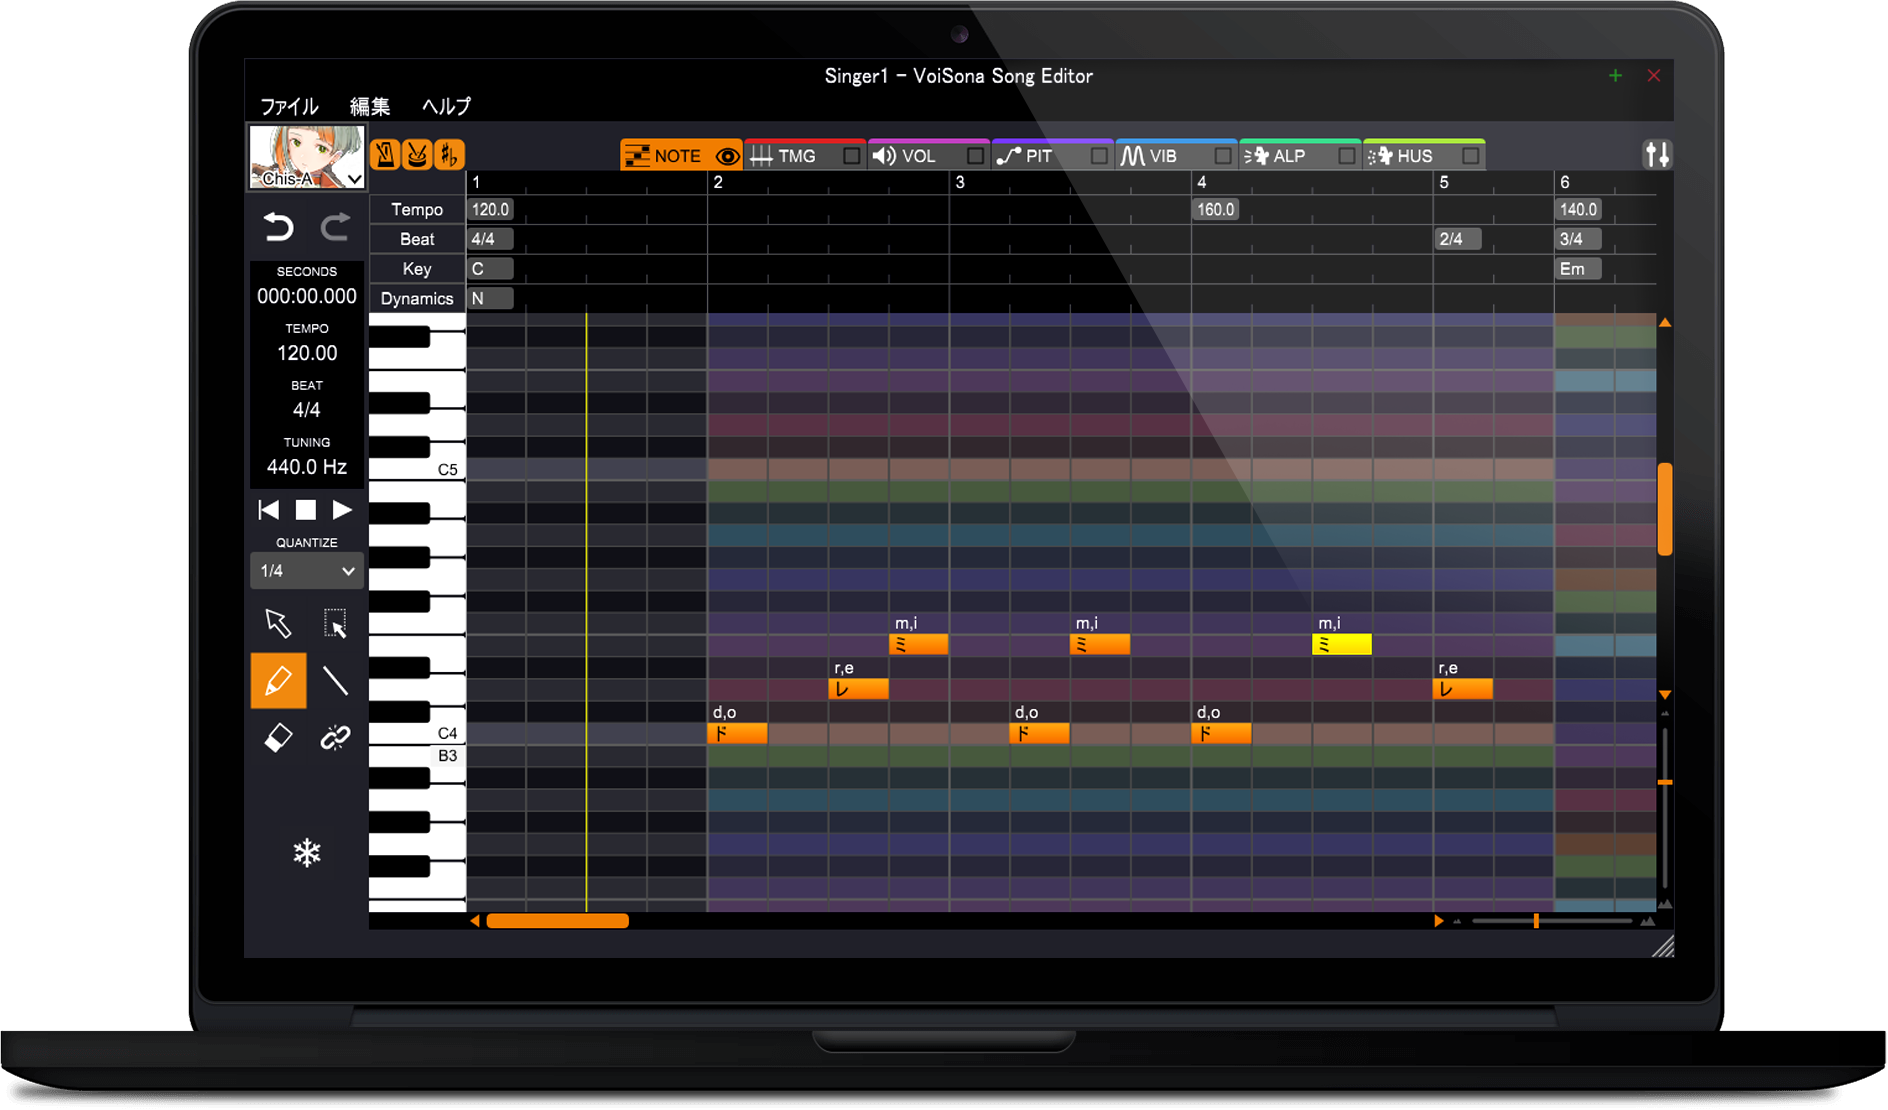Switch to the PIT tab
This screenshot has height=1110, width=1888.
pos(1038,156)
